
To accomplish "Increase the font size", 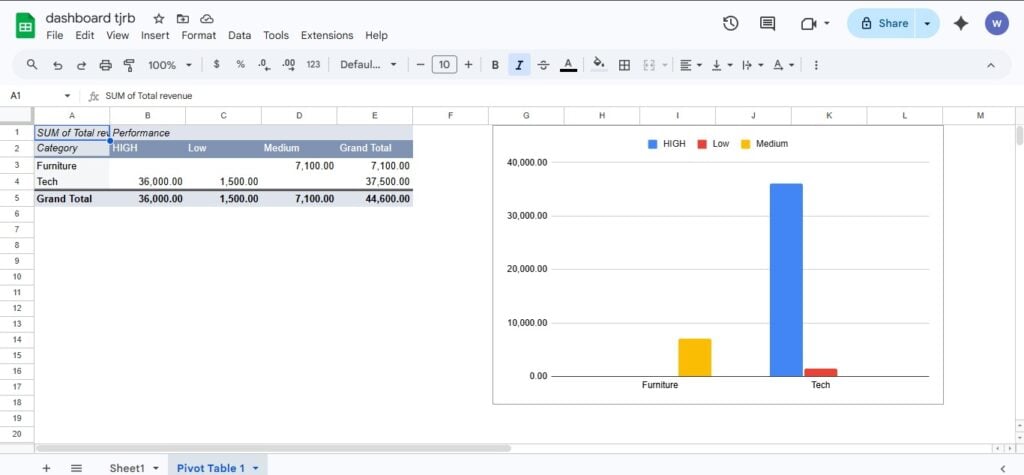I will (468, 65).
